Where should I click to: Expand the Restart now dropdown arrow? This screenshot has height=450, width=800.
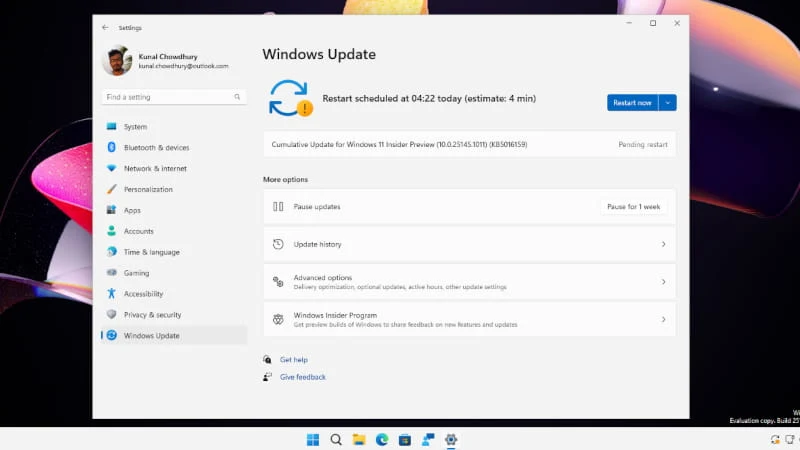pyautogui.click(x=667, y=103)
